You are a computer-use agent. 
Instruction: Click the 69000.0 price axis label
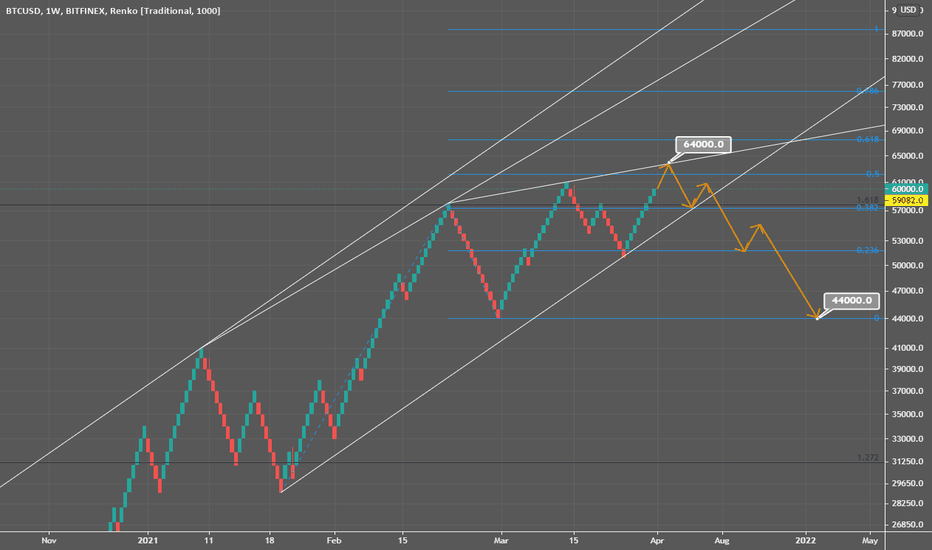click(x=908, y=130)
